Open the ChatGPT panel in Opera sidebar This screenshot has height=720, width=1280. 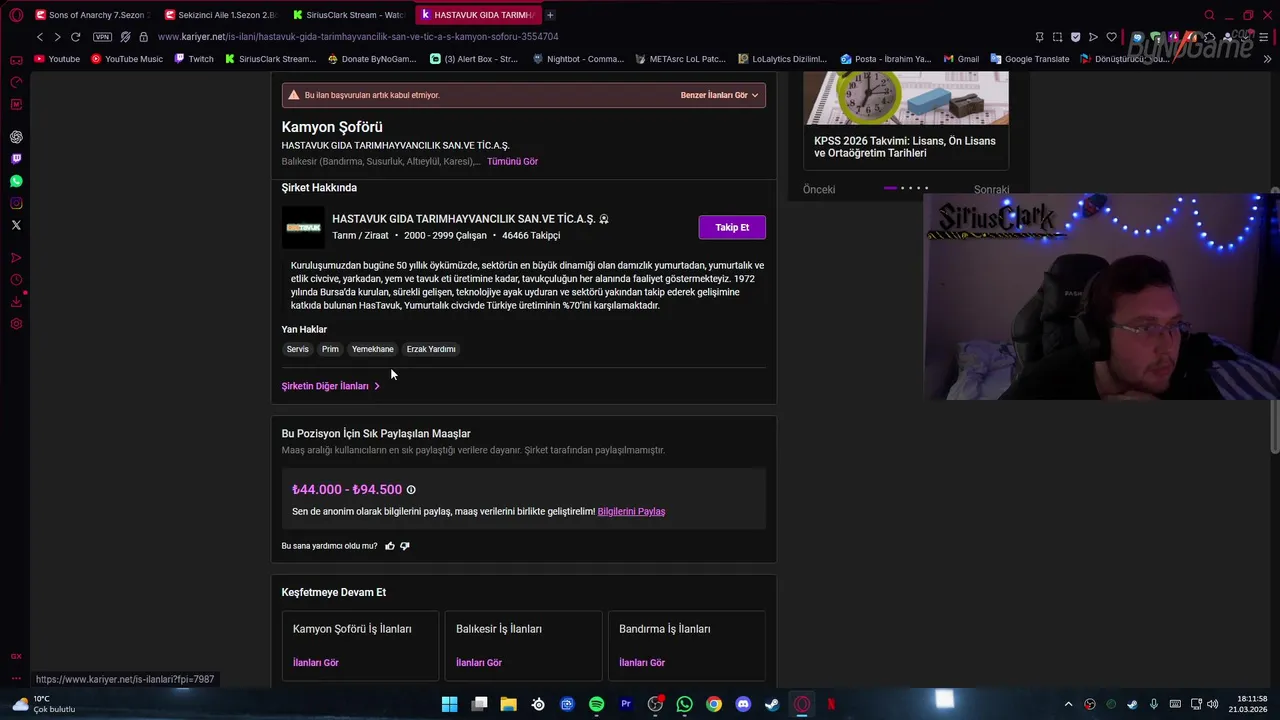(x=16, y=137)
